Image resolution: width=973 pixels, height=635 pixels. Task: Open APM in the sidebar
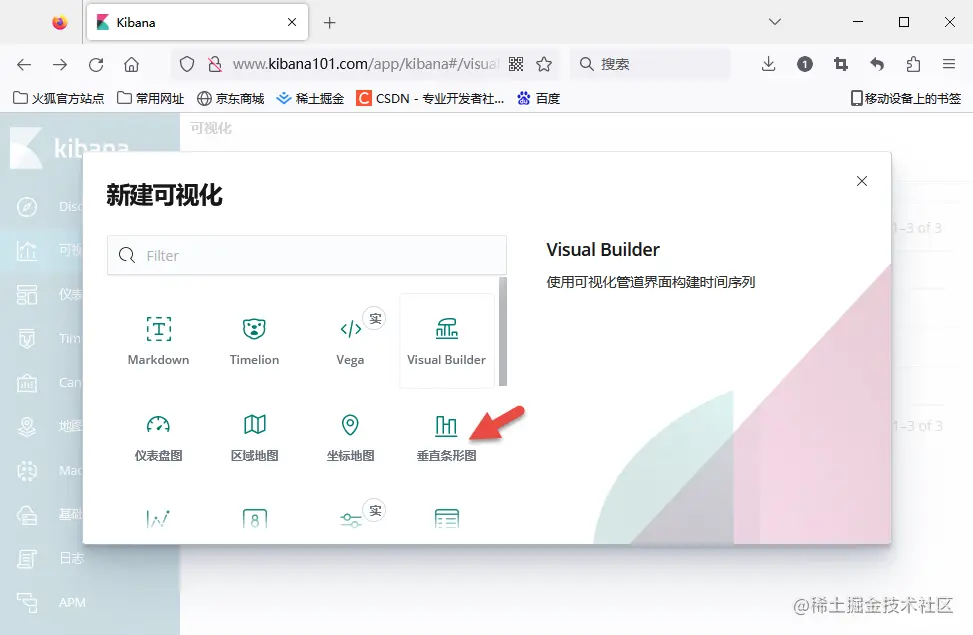(x=27, y=602)
